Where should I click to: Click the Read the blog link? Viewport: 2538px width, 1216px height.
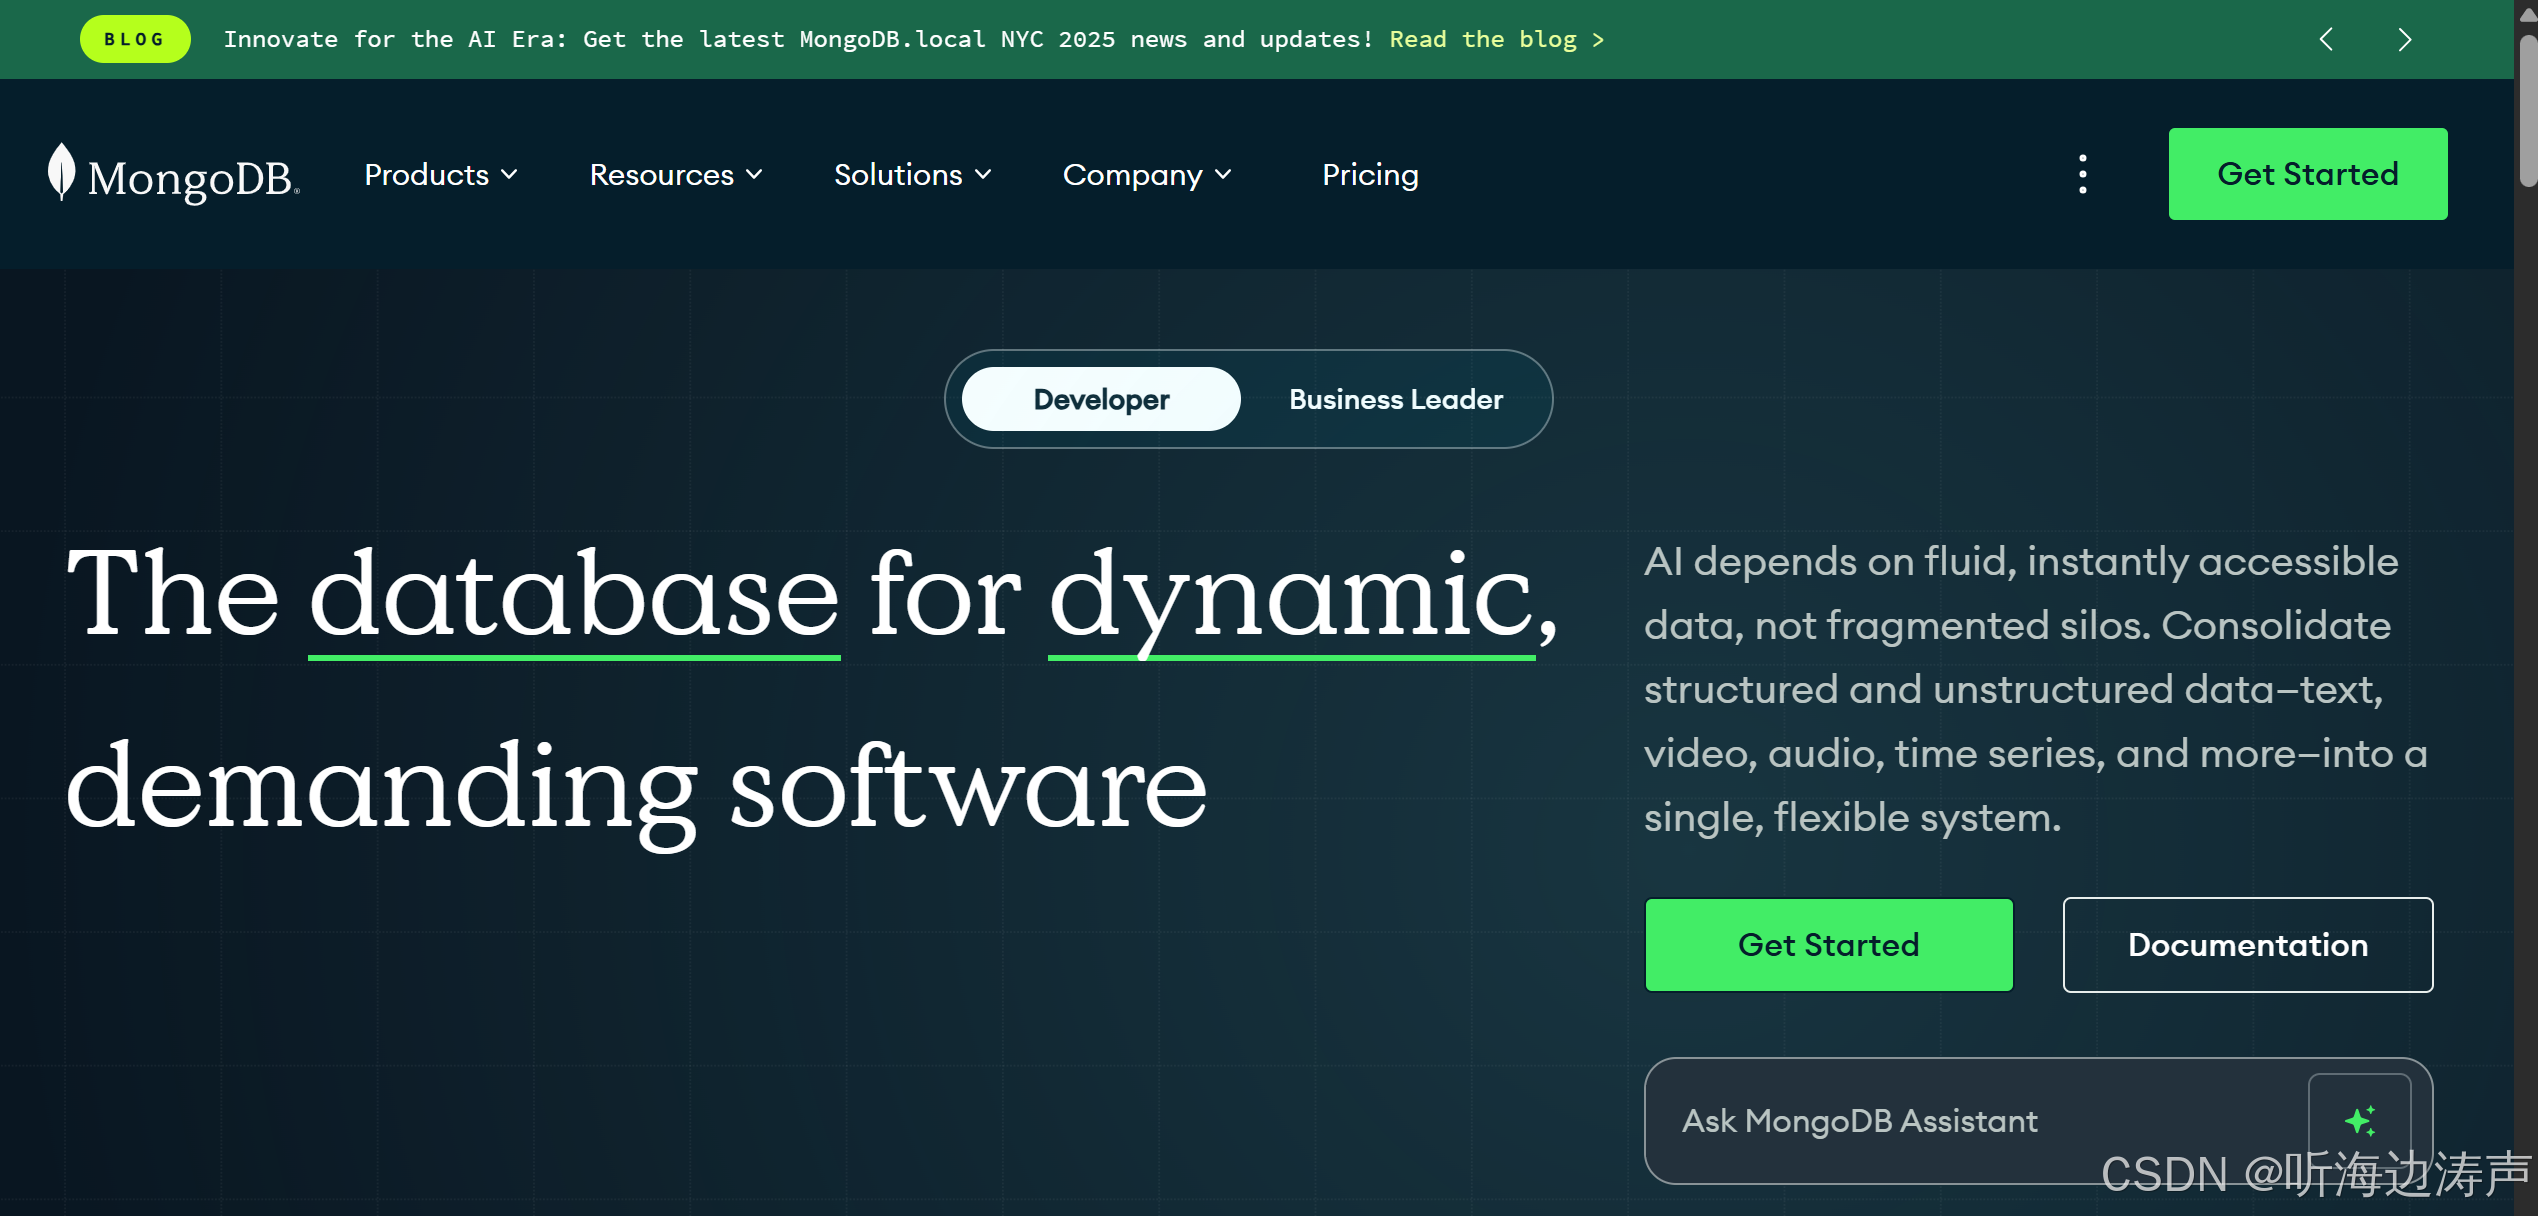(x=1496, y=39)
